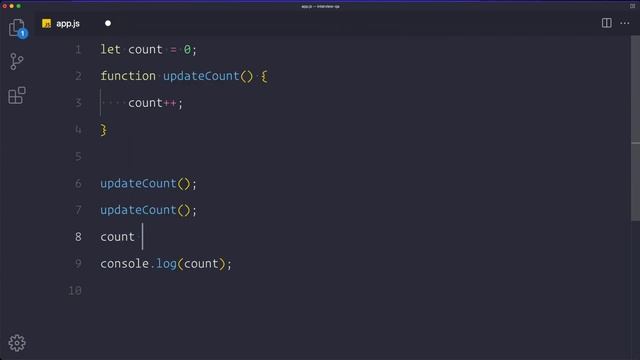The height and width of the screenshot is (360, 640).
Task: Click the closing brace on line 4
Action: (x=104, y=130)
